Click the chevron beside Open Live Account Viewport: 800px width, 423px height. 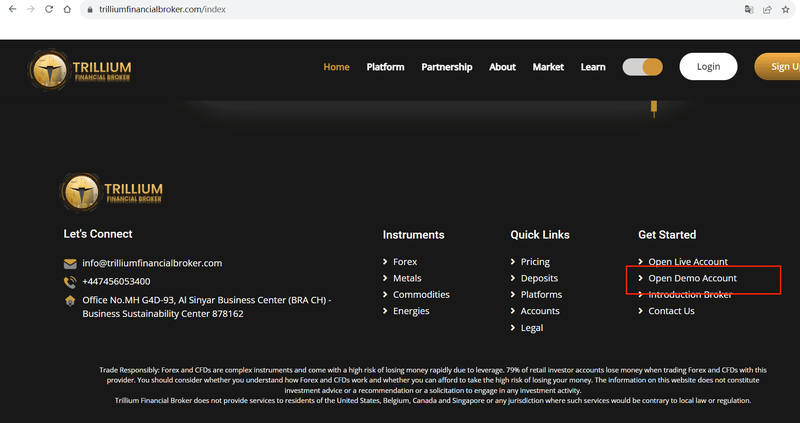pos(640,262)
